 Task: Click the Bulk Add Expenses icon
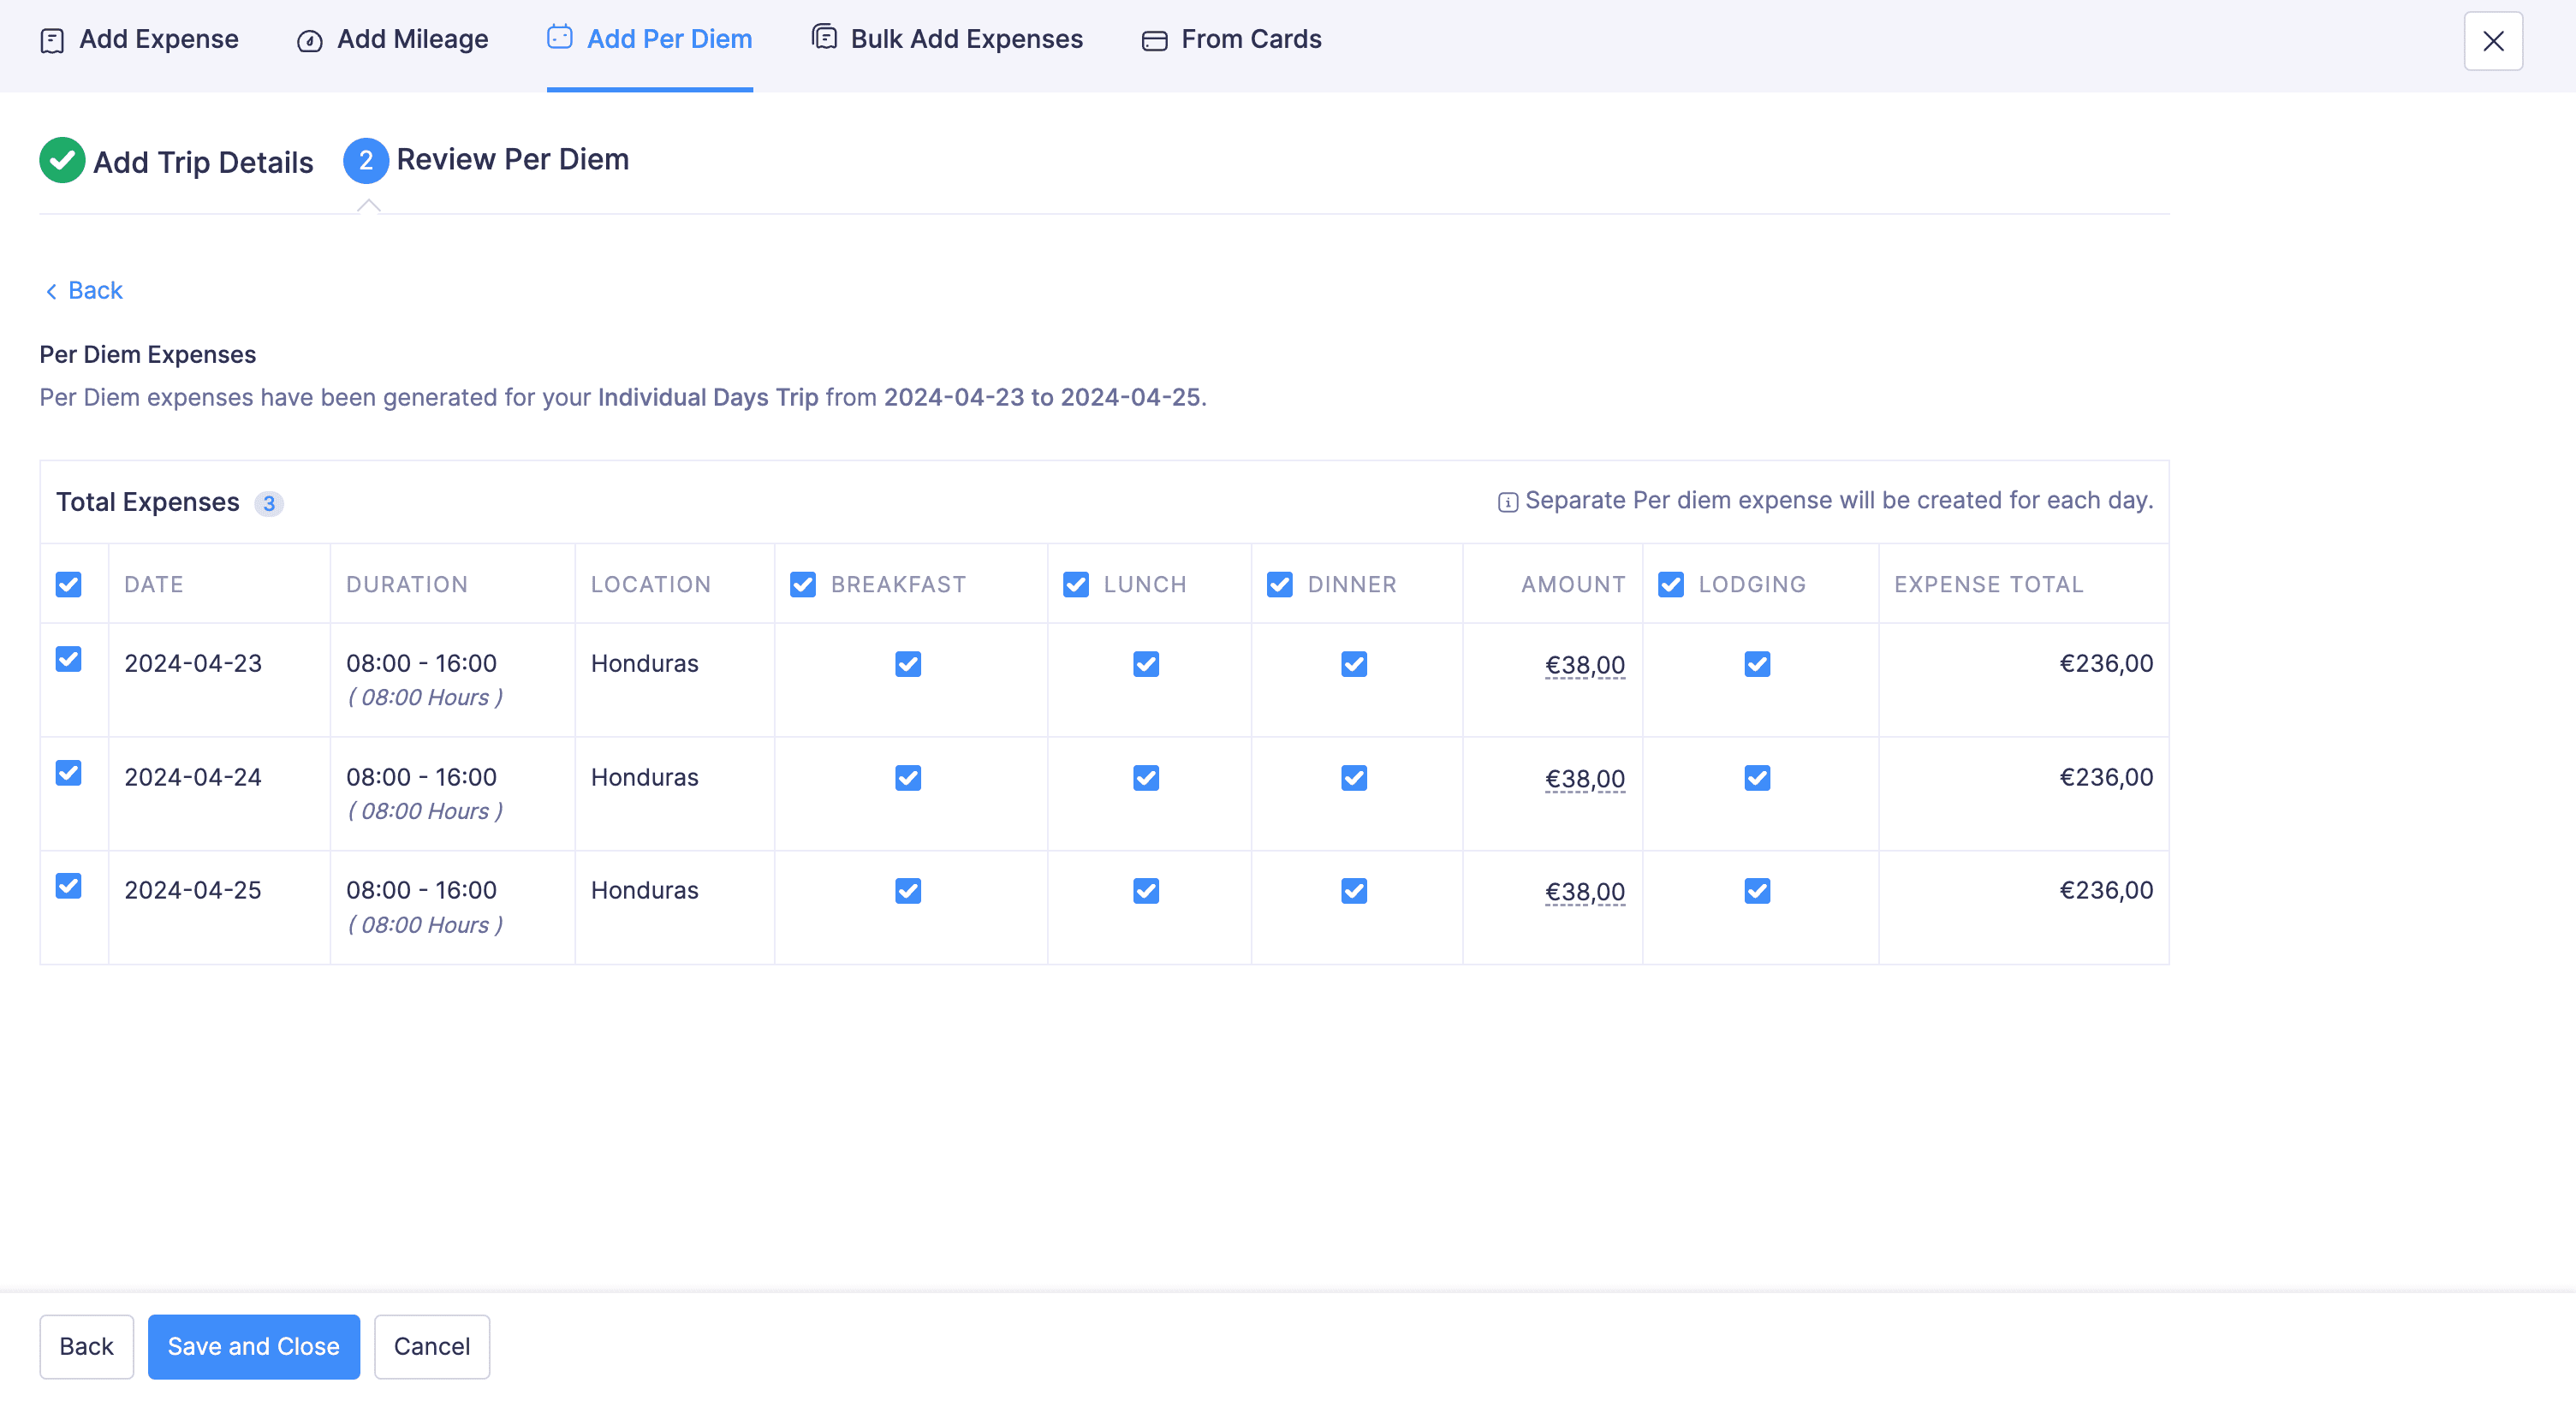pyautogui.click(x=824, y=38)
